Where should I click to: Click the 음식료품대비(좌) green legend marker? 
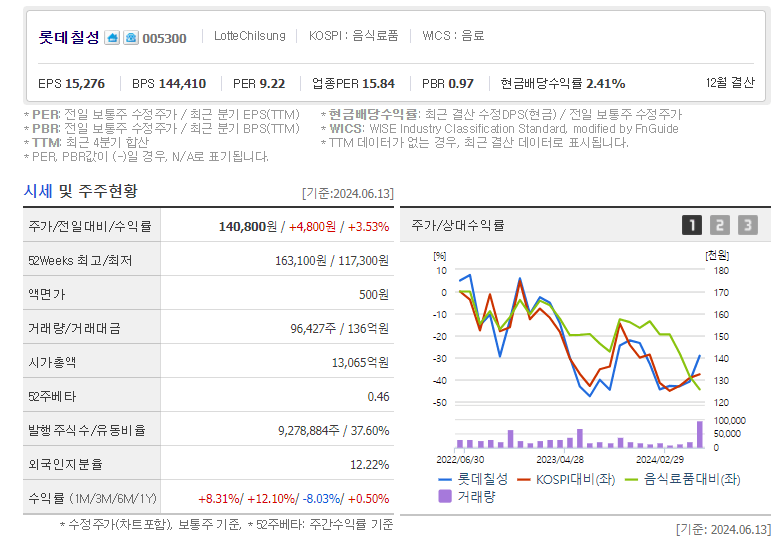point(632,480)
